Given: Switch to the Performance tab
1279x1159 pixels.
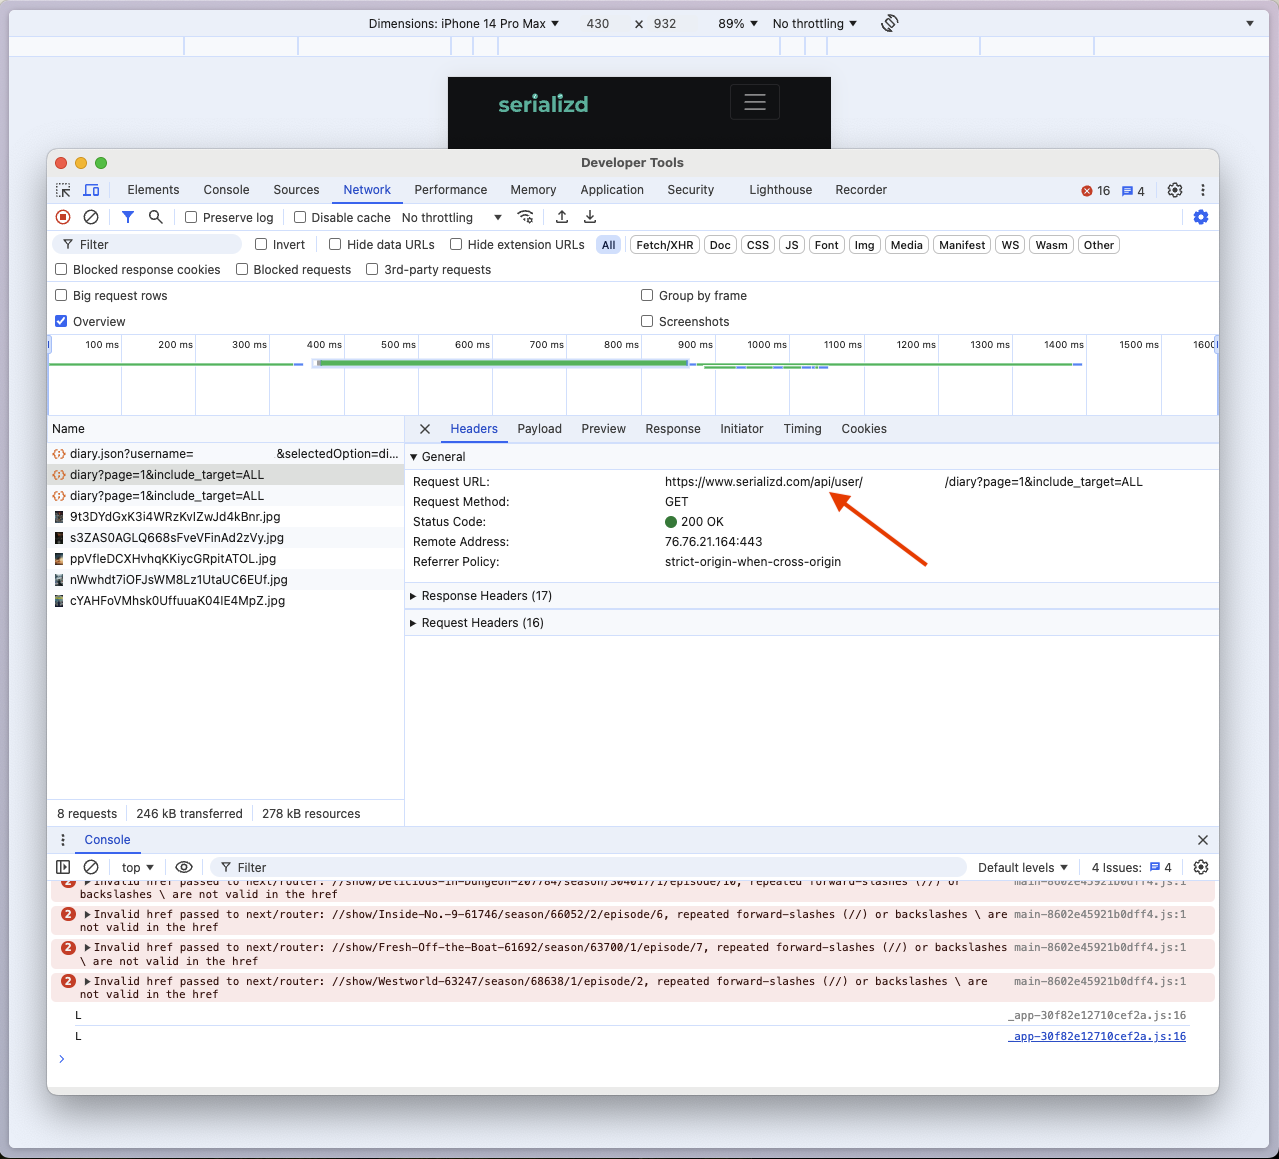Looking at the screenshot, I should (x=450, y=189).
